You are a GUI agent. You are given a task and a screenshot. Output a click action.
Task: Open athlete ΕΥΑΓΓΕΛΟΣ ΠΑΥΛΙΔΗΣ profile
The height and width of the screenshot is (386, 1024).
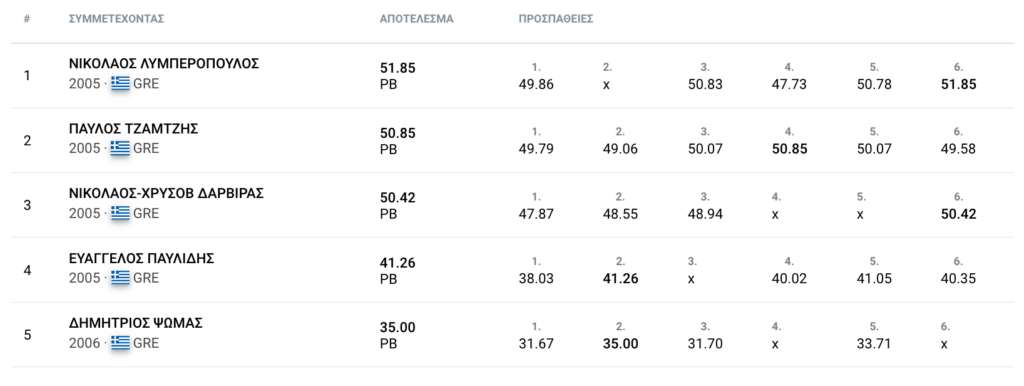click(142, 258)
